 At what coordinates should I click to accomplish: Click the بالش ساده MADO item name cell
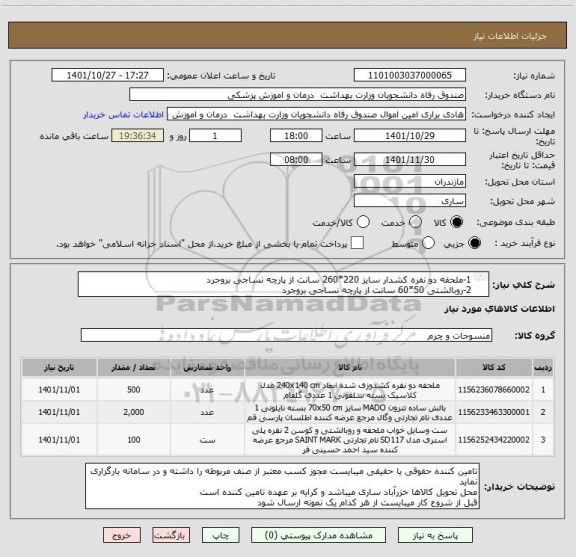[x=350, y=412]
